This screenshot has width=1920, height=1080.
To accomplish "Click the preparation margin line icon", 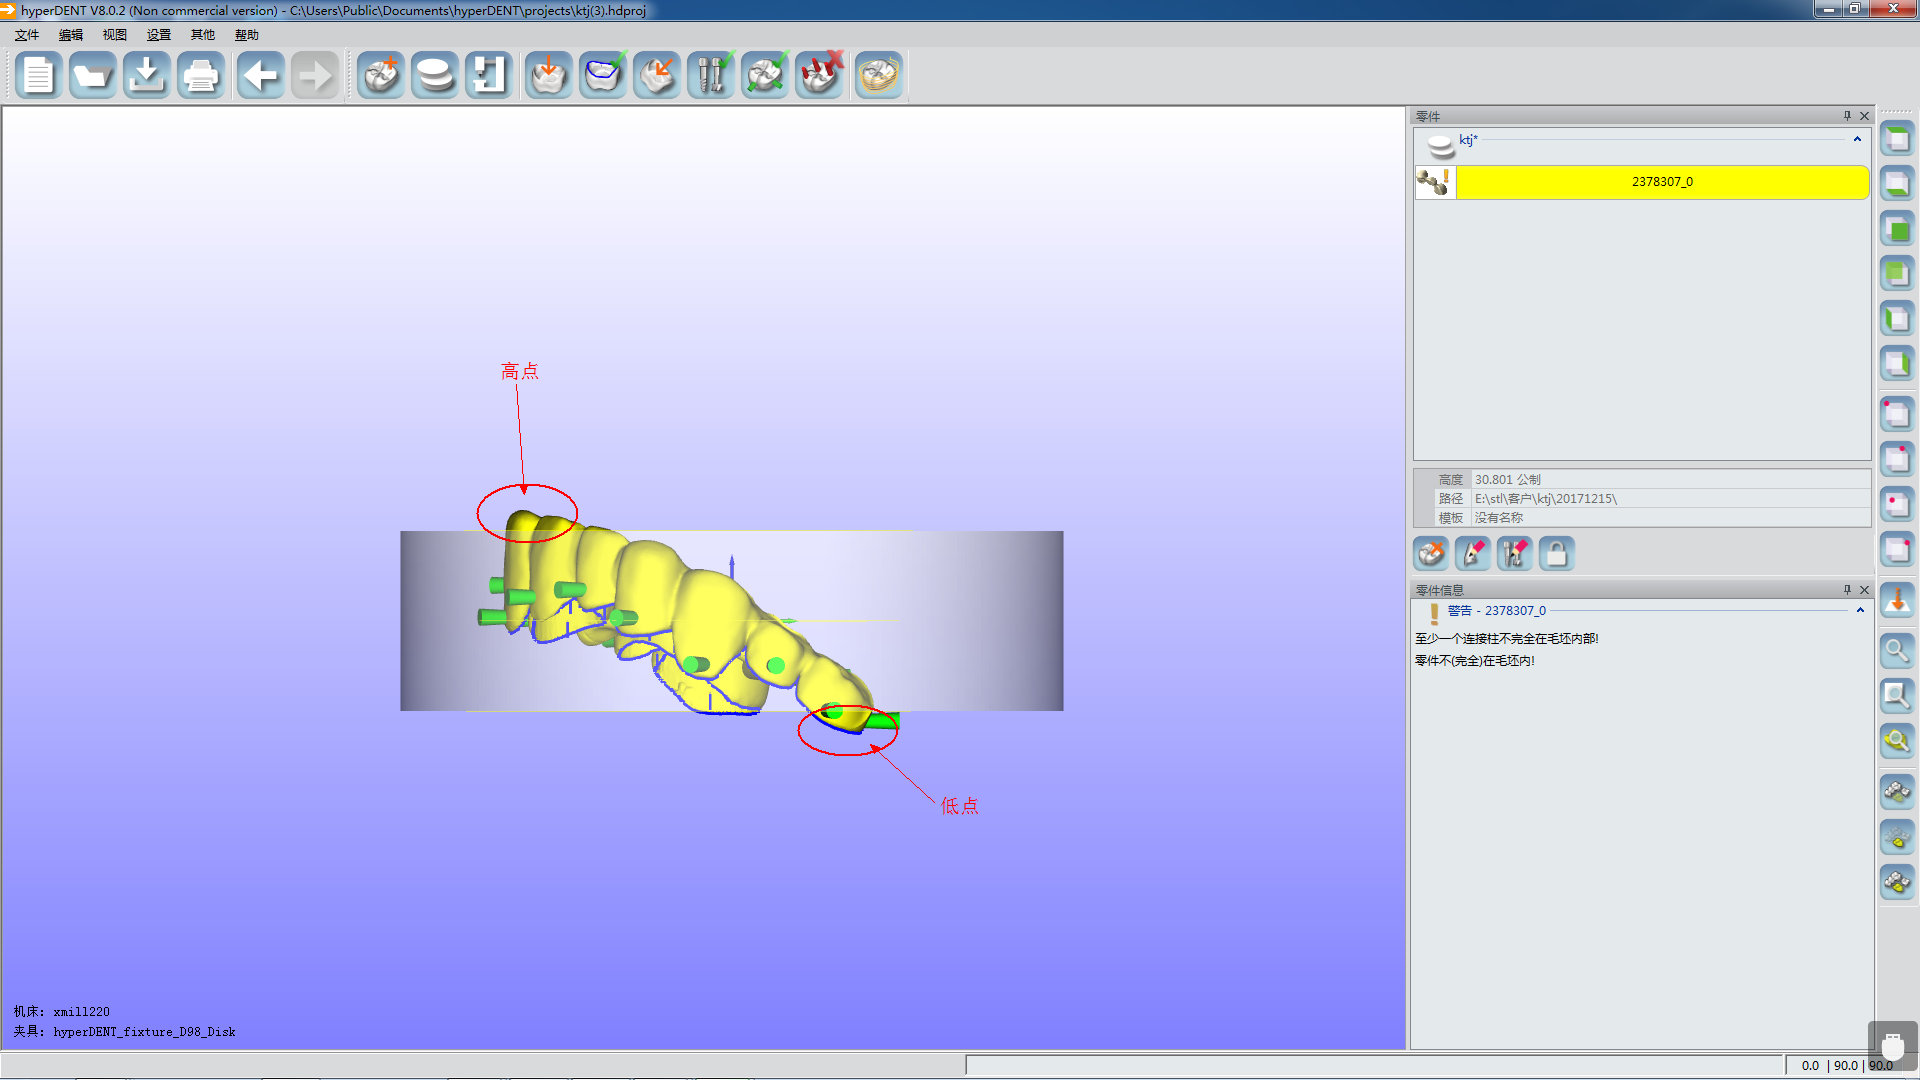I will [603, 76].
